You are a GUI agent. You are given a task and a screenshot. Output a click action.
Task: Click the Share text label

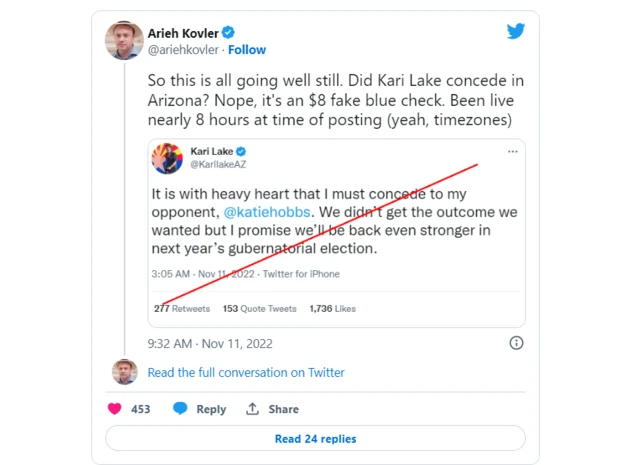coord(283,409)
